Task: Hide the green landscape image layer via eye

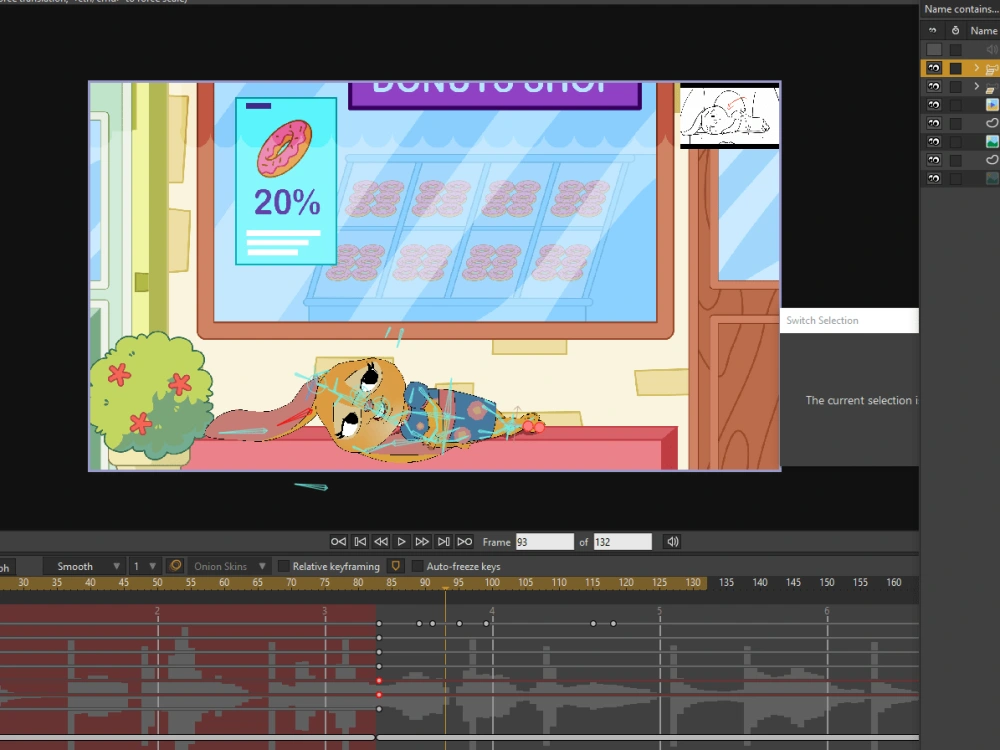Action: 934,142
